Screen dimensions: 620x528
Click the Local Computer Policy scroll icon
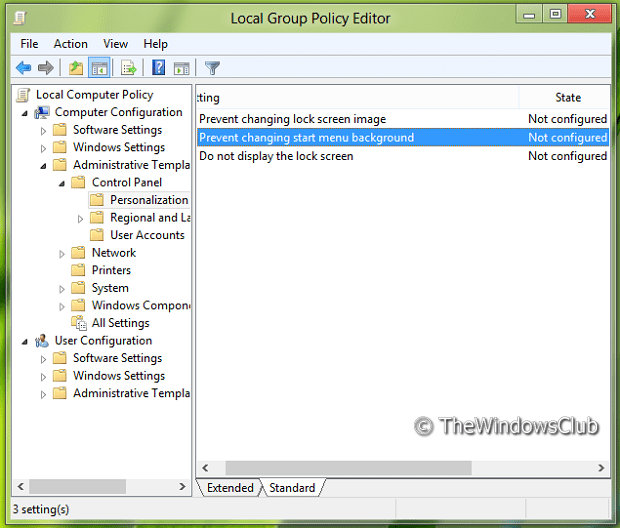[x=23, y=95]
